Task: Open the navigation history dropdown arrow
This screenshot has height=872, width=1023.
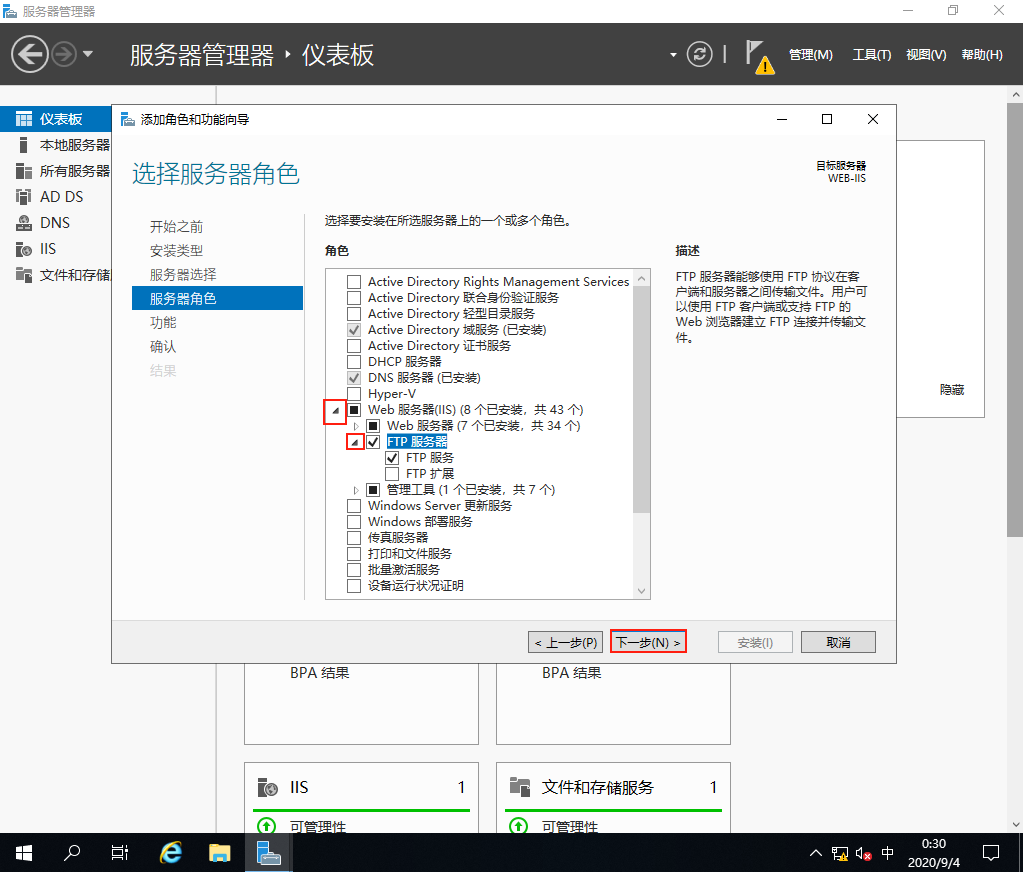Action: [87, 54]
